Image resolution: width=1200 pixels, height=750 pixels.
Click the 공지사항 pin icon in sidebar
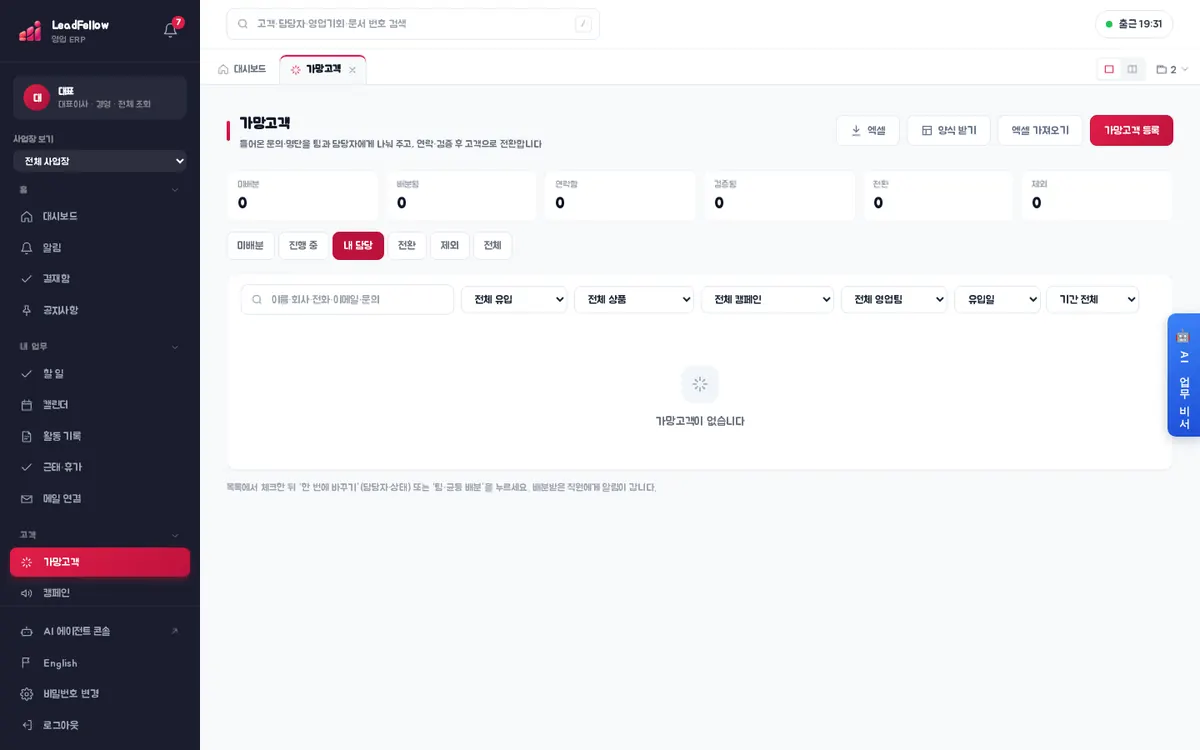tap(27, 310)
